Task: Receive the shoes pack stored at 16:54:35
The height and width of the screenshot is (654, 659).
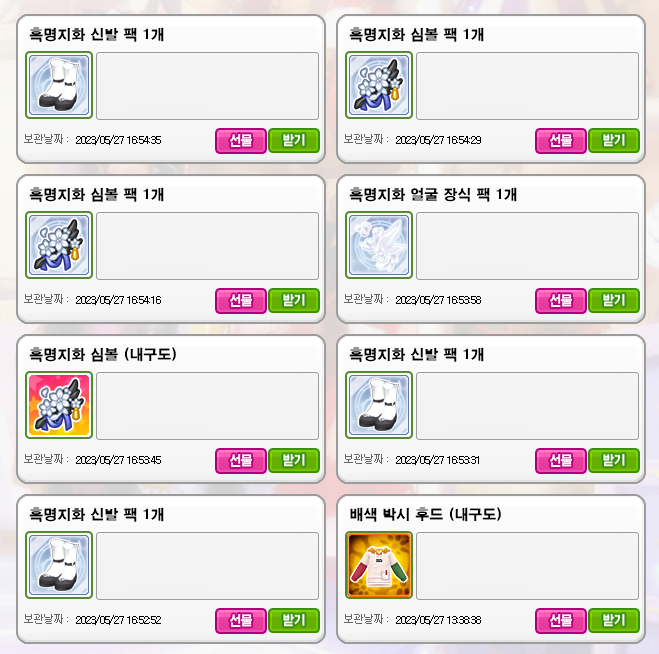Action: pyautogui.click(x=294, y=140)
